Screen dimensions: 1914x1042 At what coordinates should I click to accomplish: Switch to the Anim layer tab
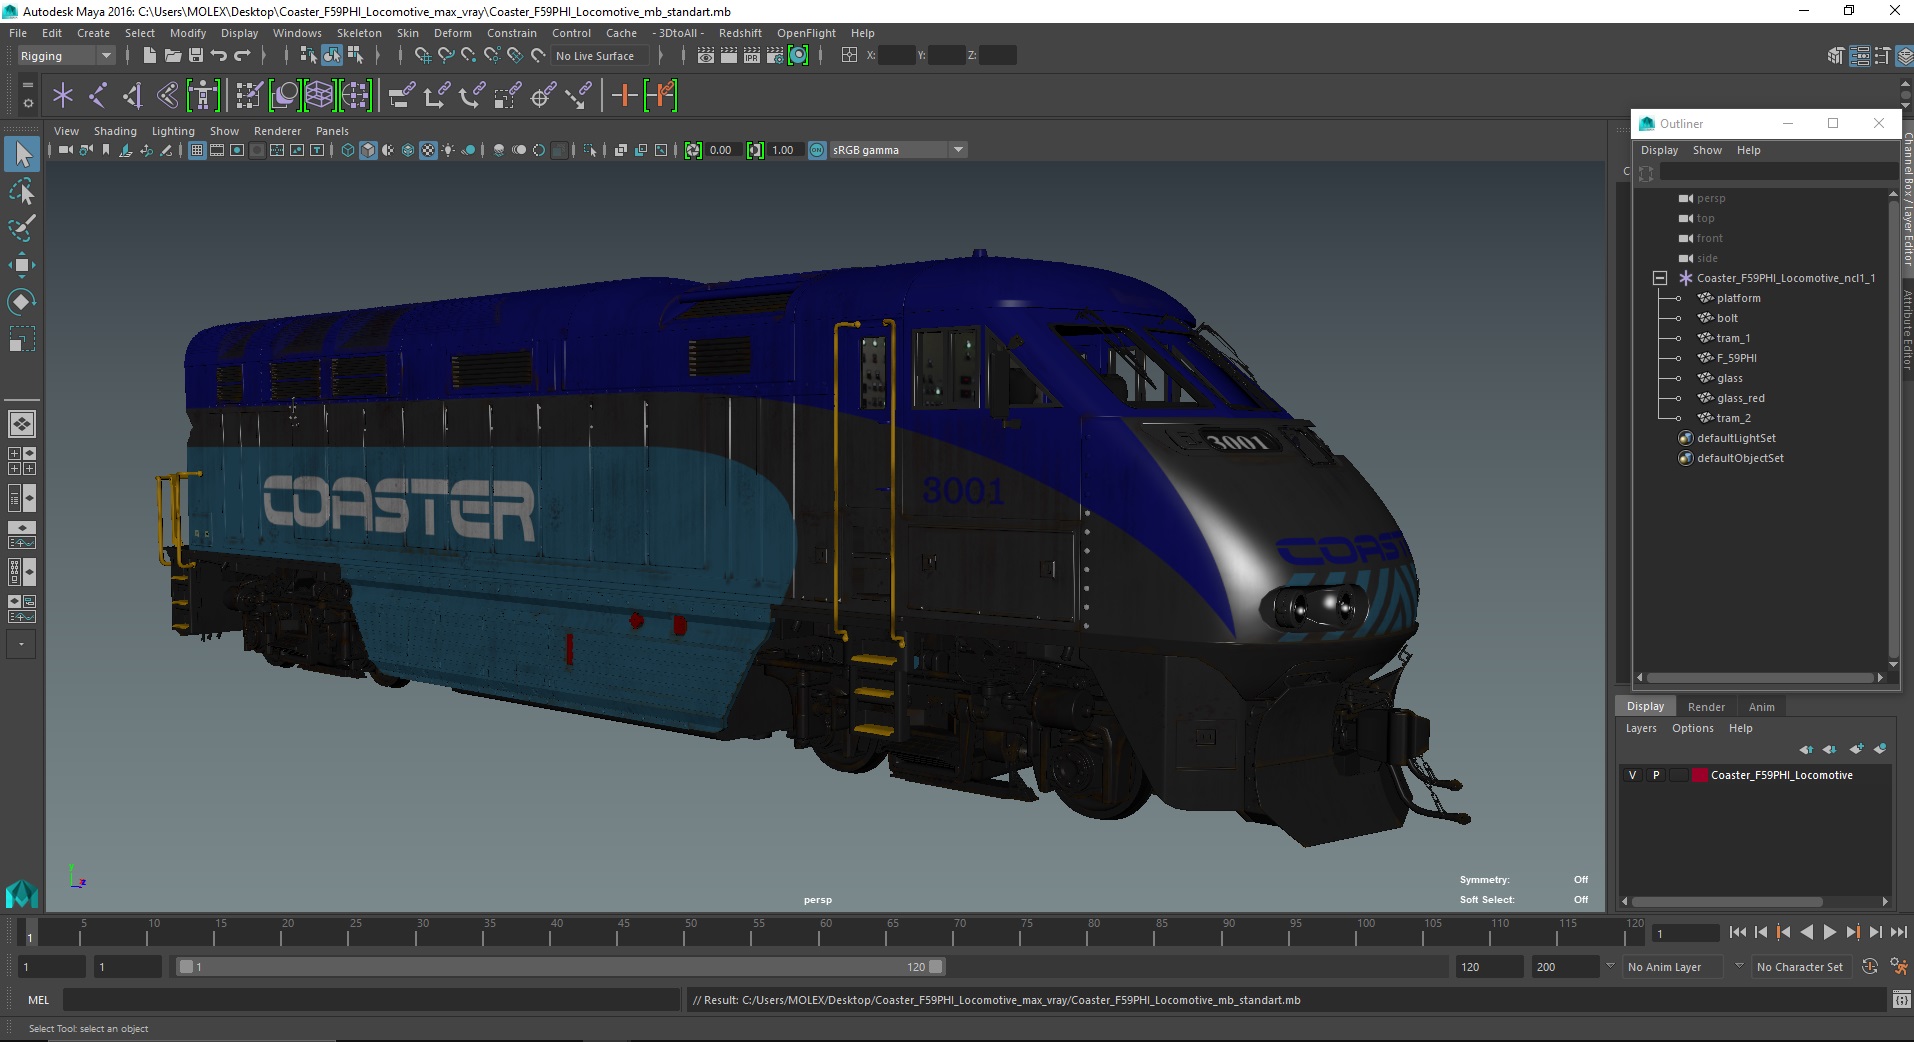coord(1762,707)
